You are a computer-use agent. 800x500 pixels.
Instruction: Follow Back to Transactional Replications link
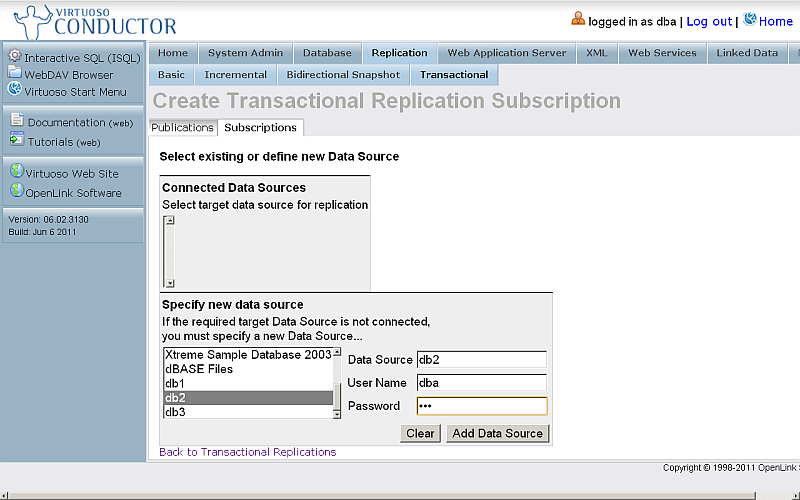[247, 452]
